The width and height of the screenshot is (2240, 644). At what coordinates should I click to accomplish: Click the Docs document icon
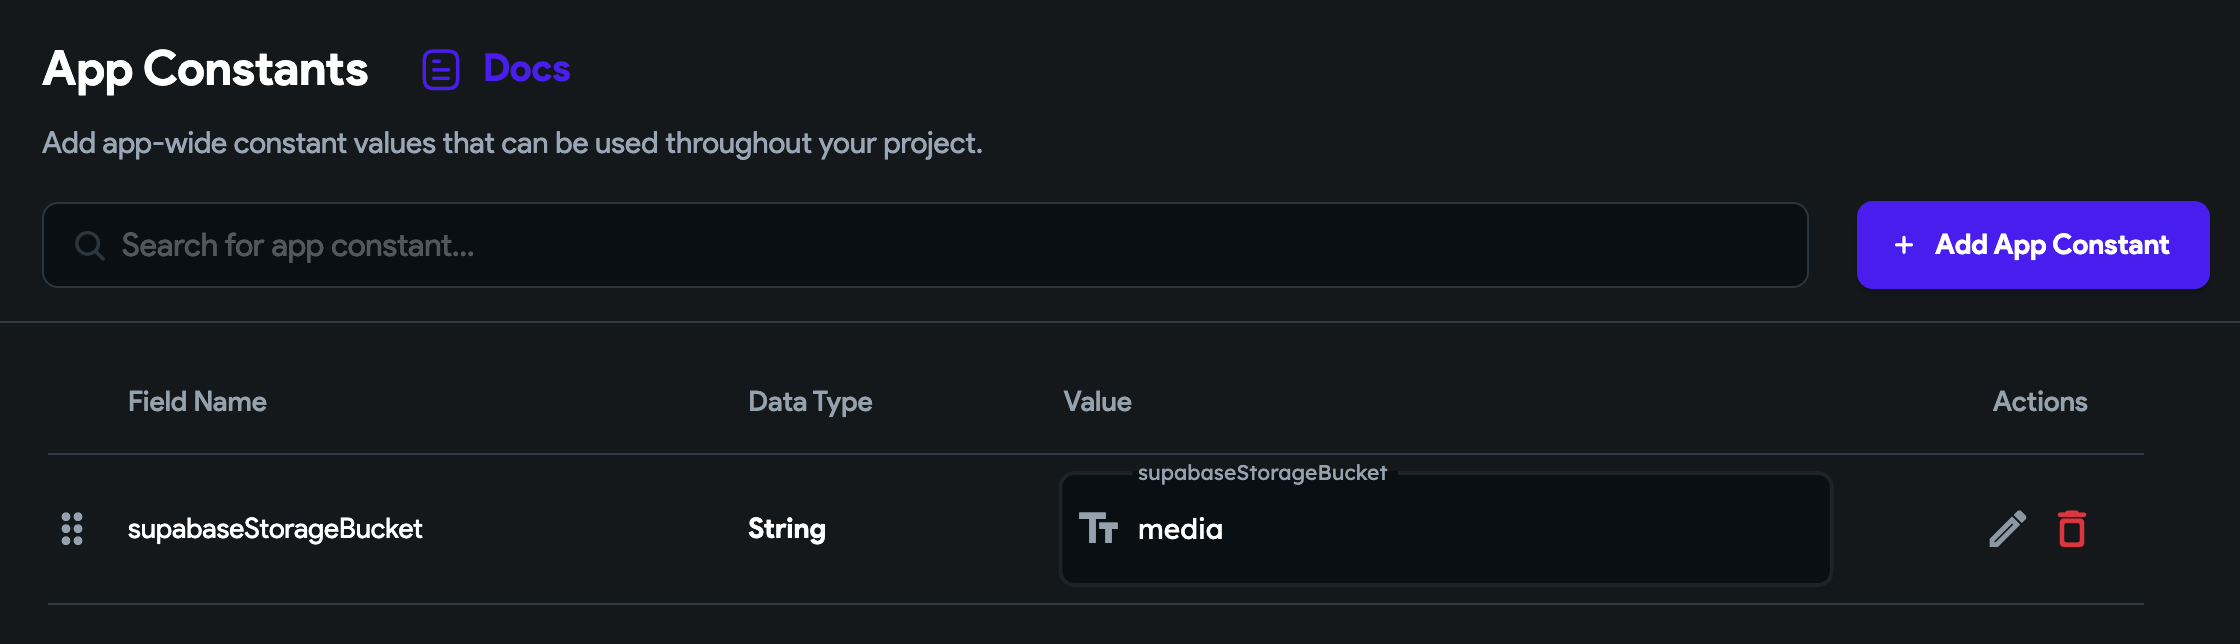point(440,70)
